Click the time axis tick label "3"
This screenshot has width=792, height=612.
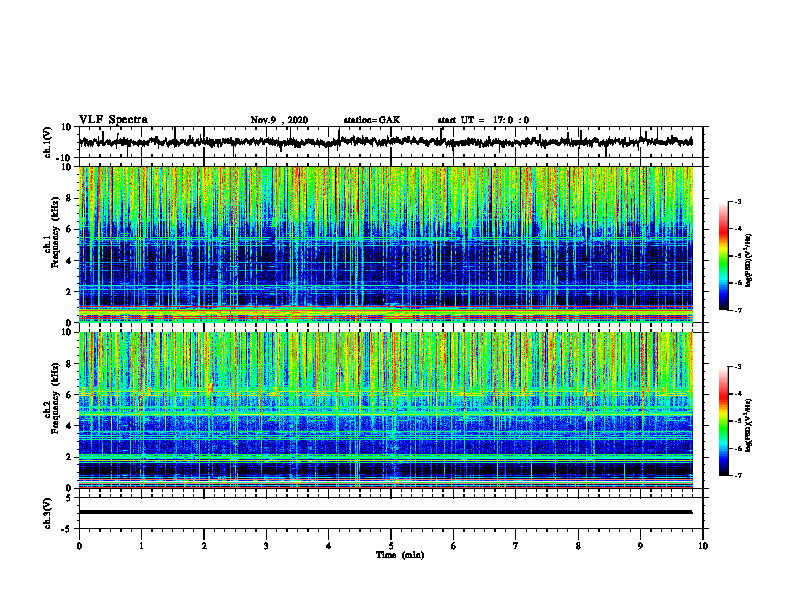266,546
